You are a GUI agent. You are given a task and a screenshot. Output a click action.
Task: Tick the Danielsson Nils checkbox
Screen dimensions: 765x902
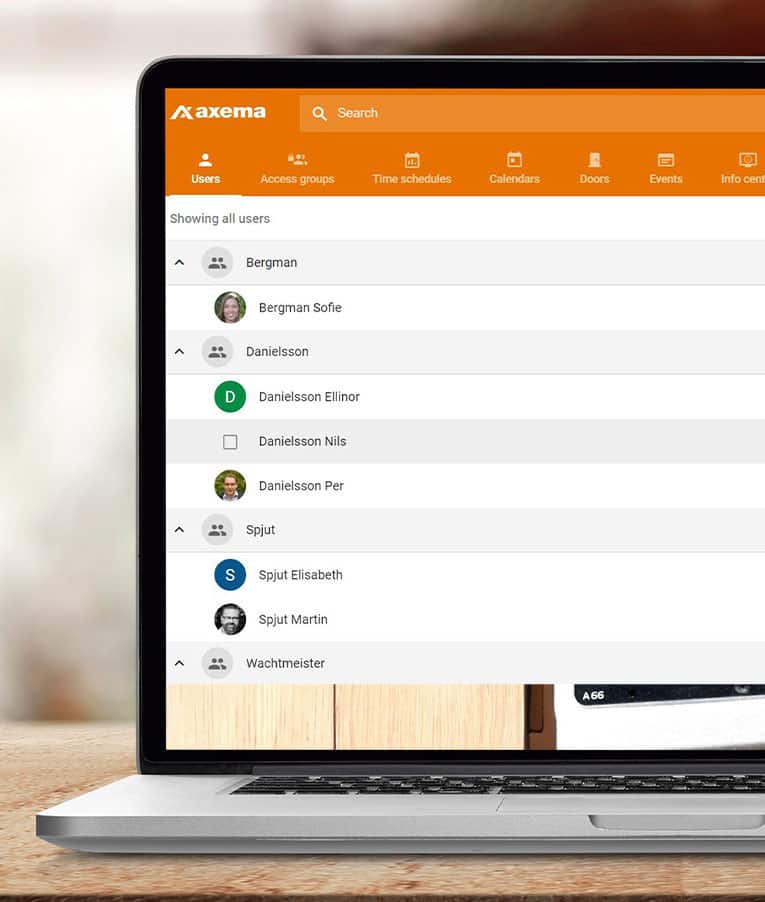point(230,441)
